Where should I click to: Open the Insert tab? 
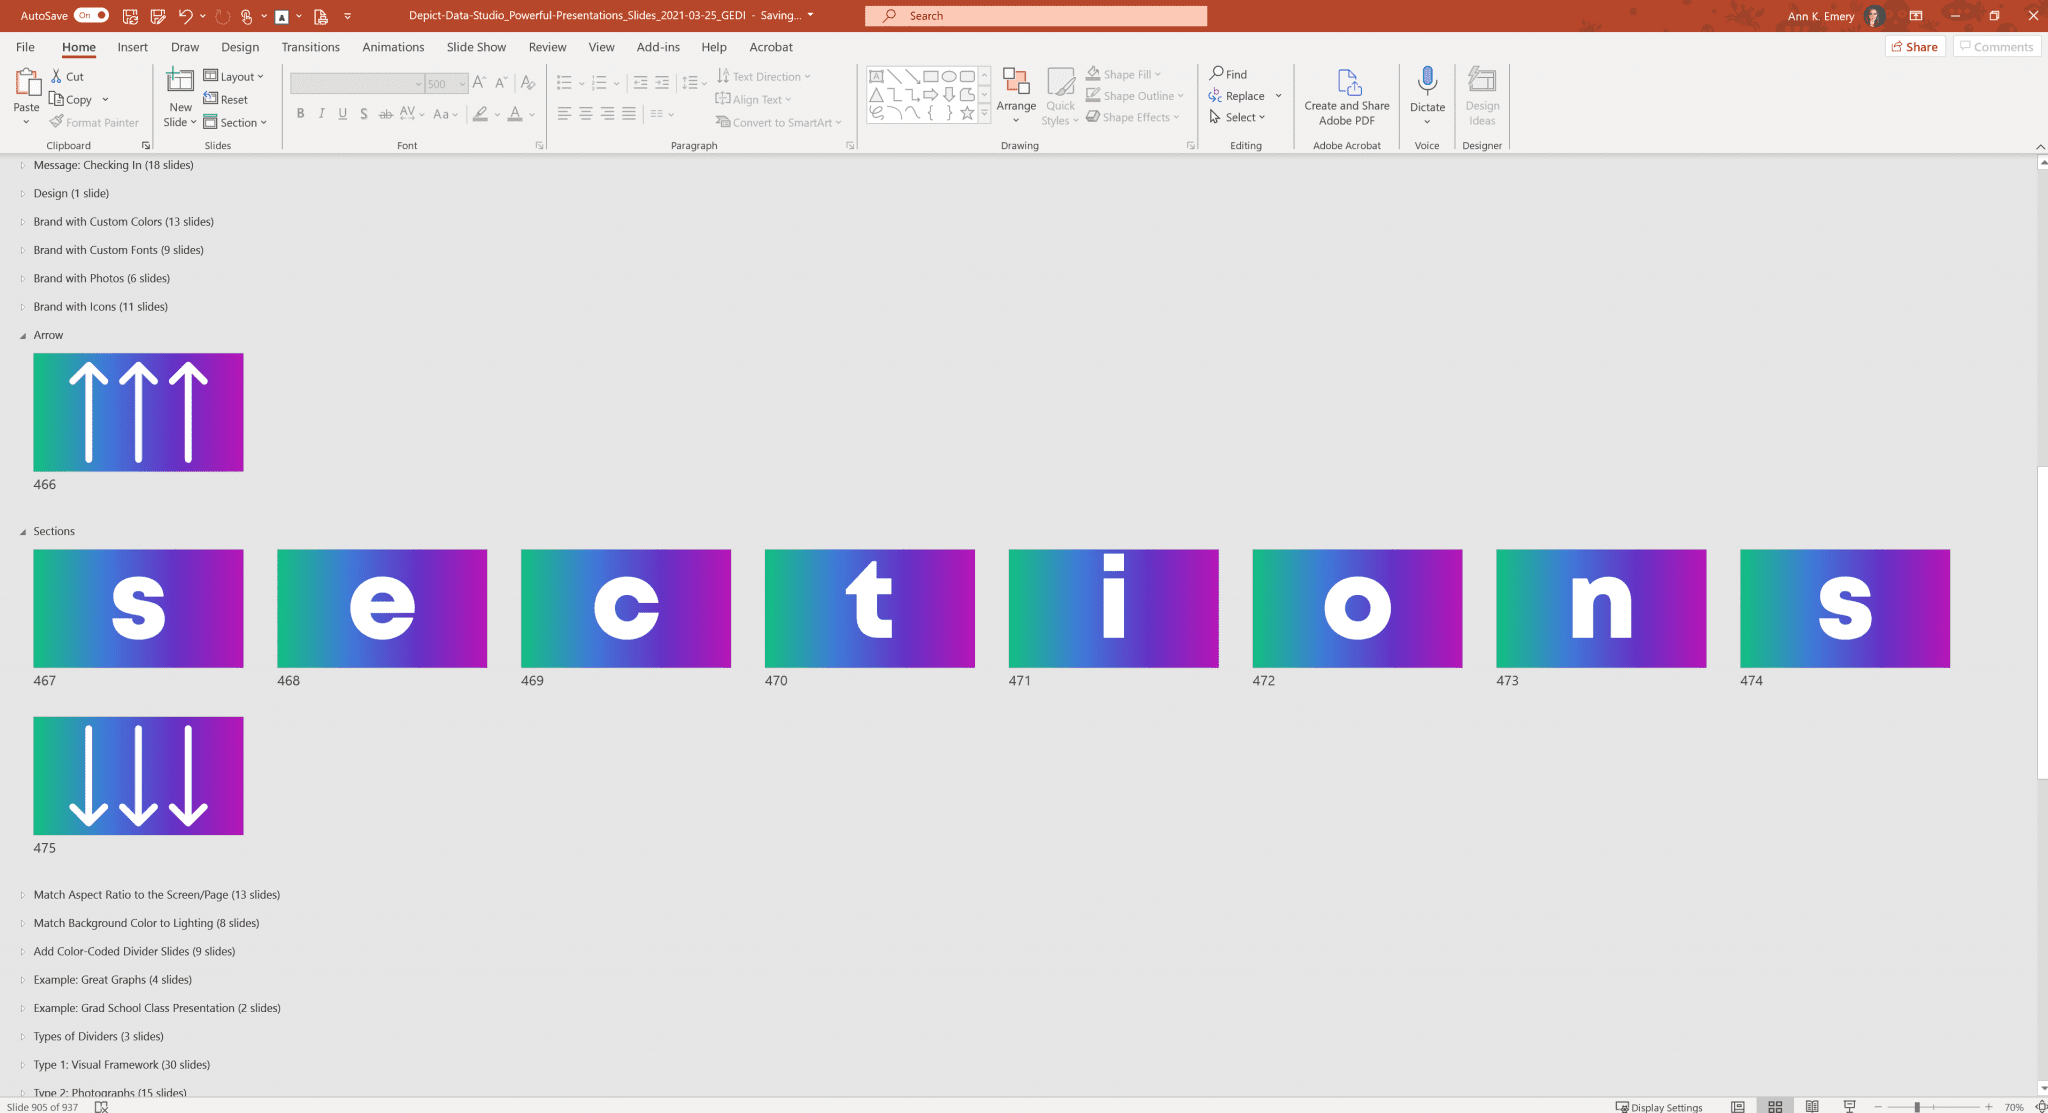tap(132, 47)
